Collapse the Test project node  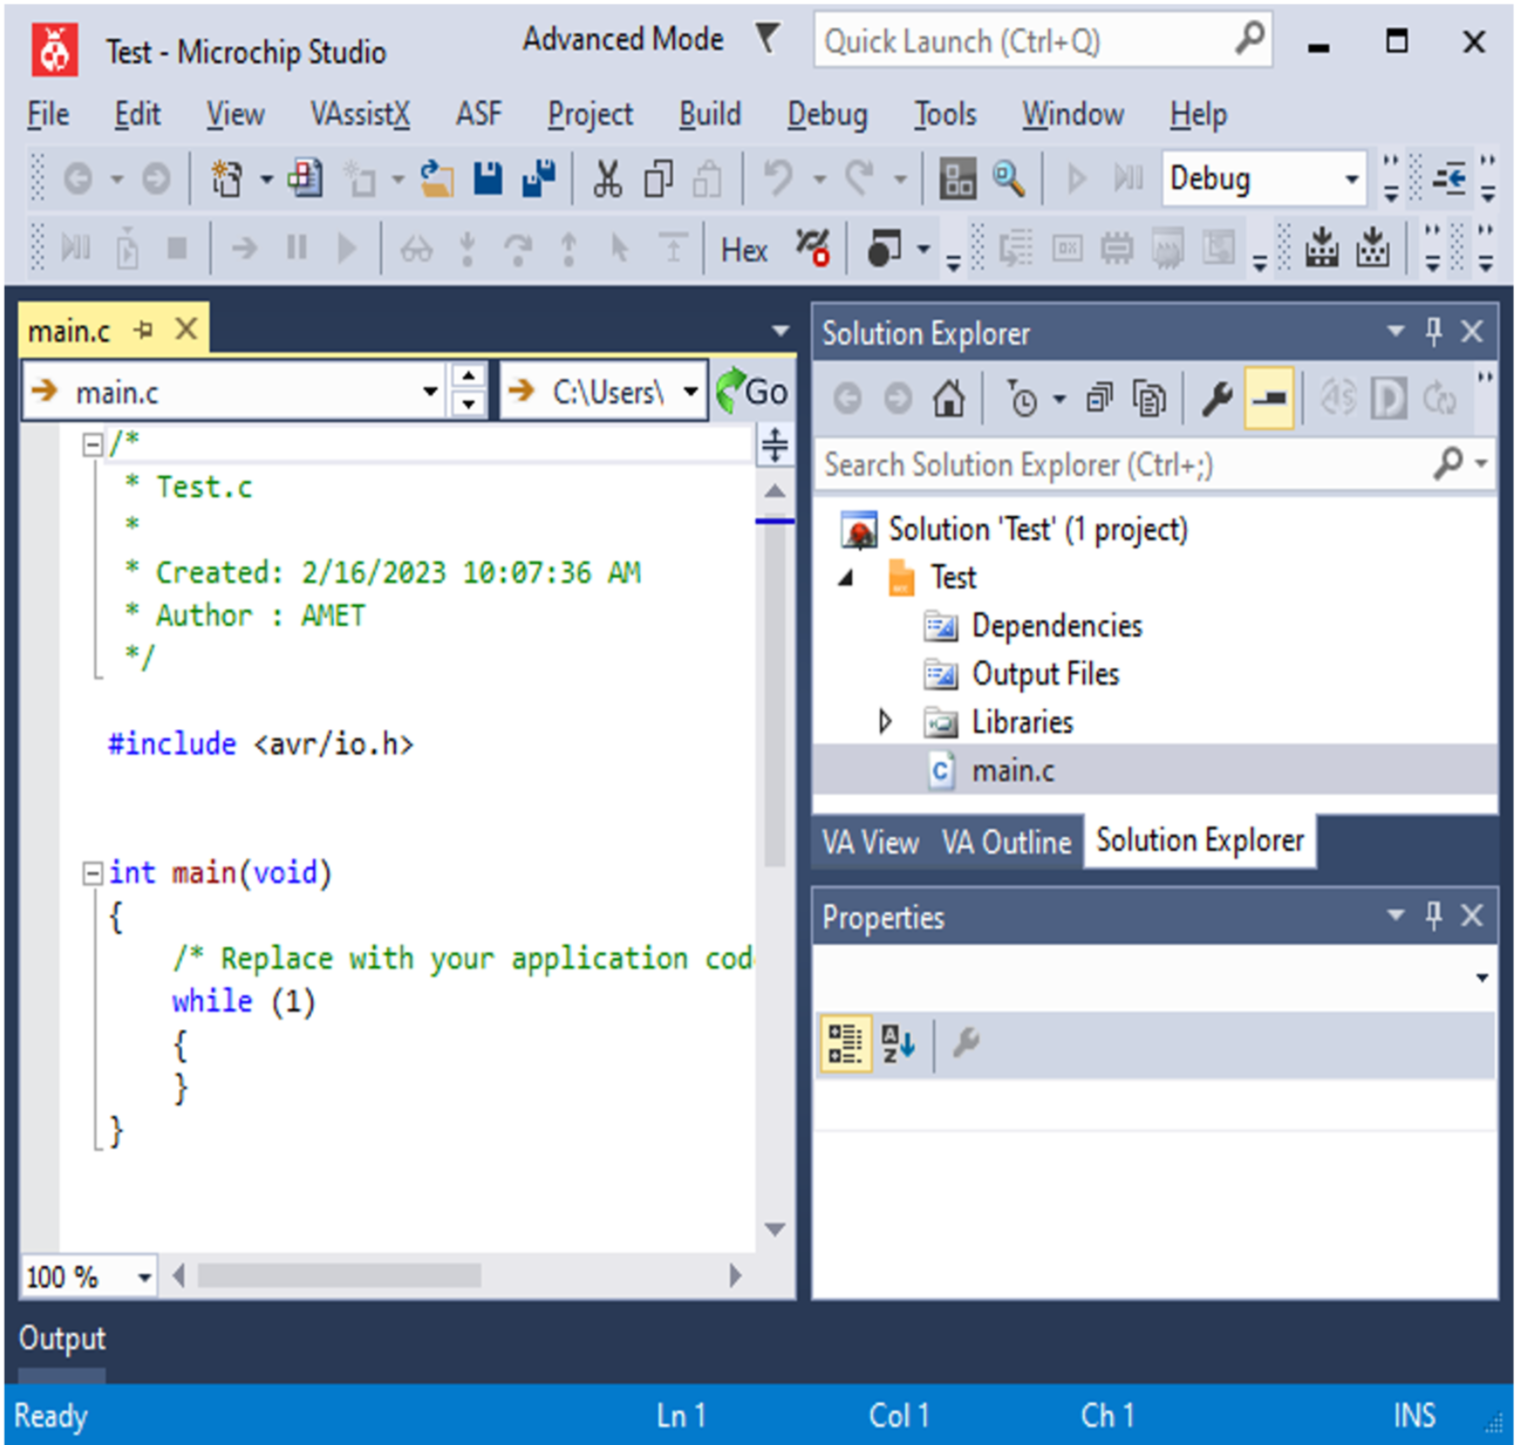pos(847,578)
